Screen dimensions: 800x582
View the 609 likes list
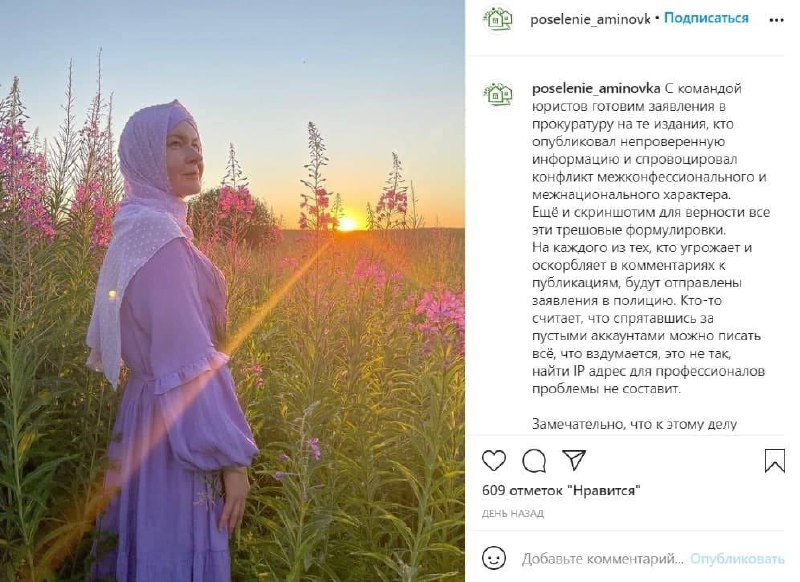pyautogui.click(x=561, y=491)
